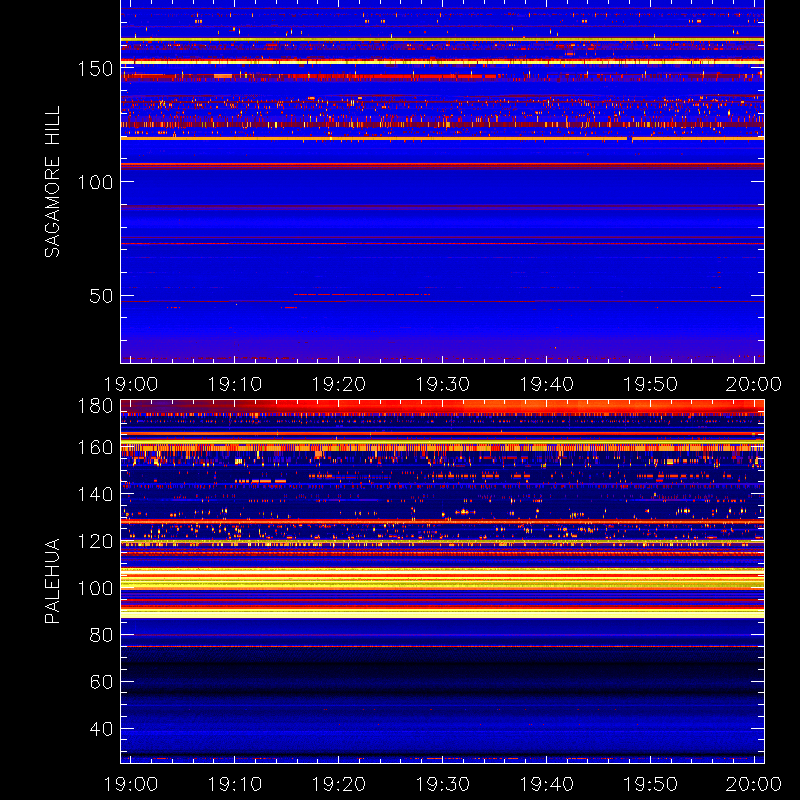Viewport: 800px width, 800px height.
Task: Click the 80 tick label on Palehua axis
Action: click(x=101, y=635)
